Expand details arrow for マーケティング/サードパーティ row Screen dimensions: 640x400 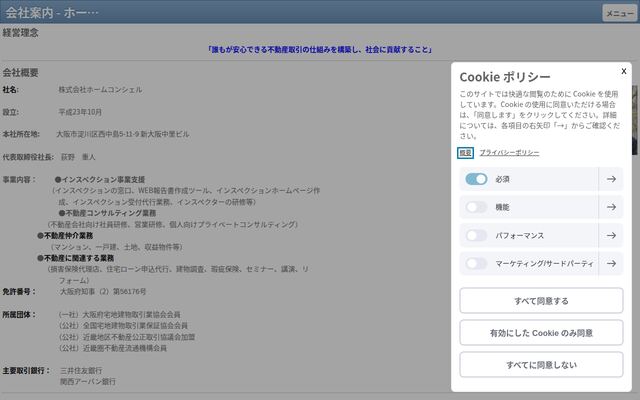[611, 264]
